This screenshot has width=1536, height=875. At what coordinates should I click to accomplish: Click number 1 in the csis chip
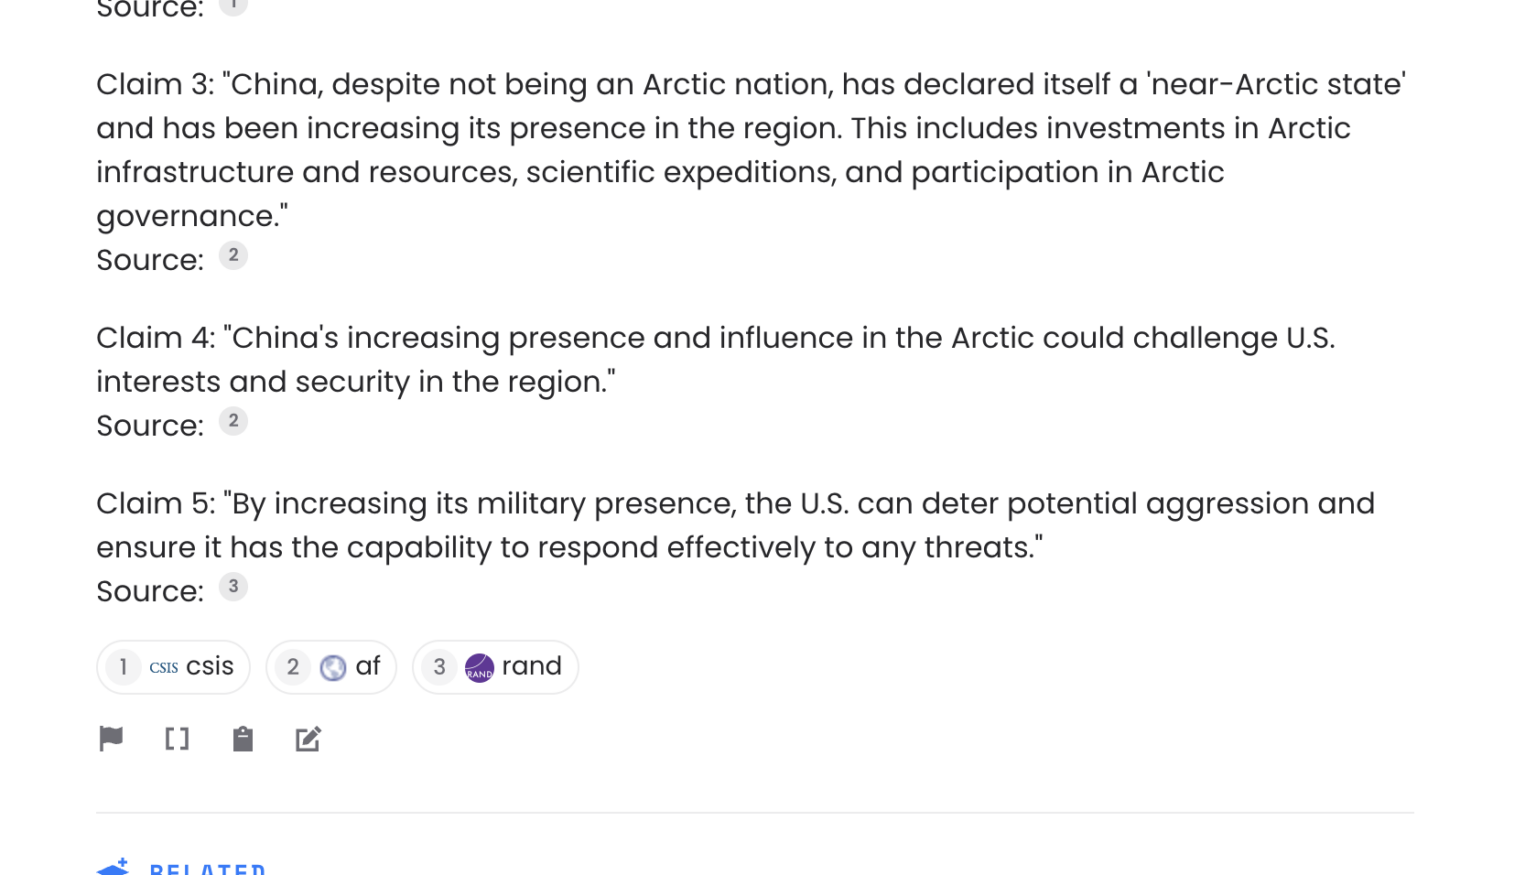click(123, 667)
